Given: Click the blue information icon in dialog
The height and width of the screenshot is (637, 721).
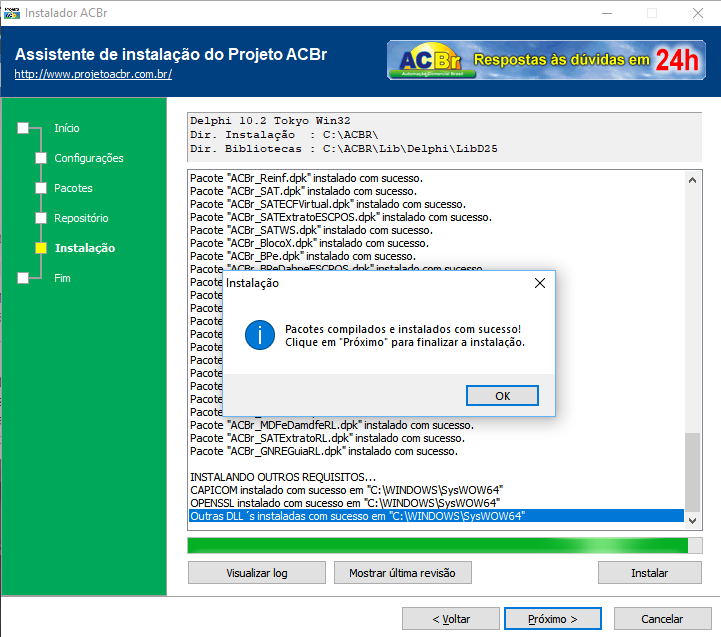Looking at the screenshot, I should (x=260, y=335).
